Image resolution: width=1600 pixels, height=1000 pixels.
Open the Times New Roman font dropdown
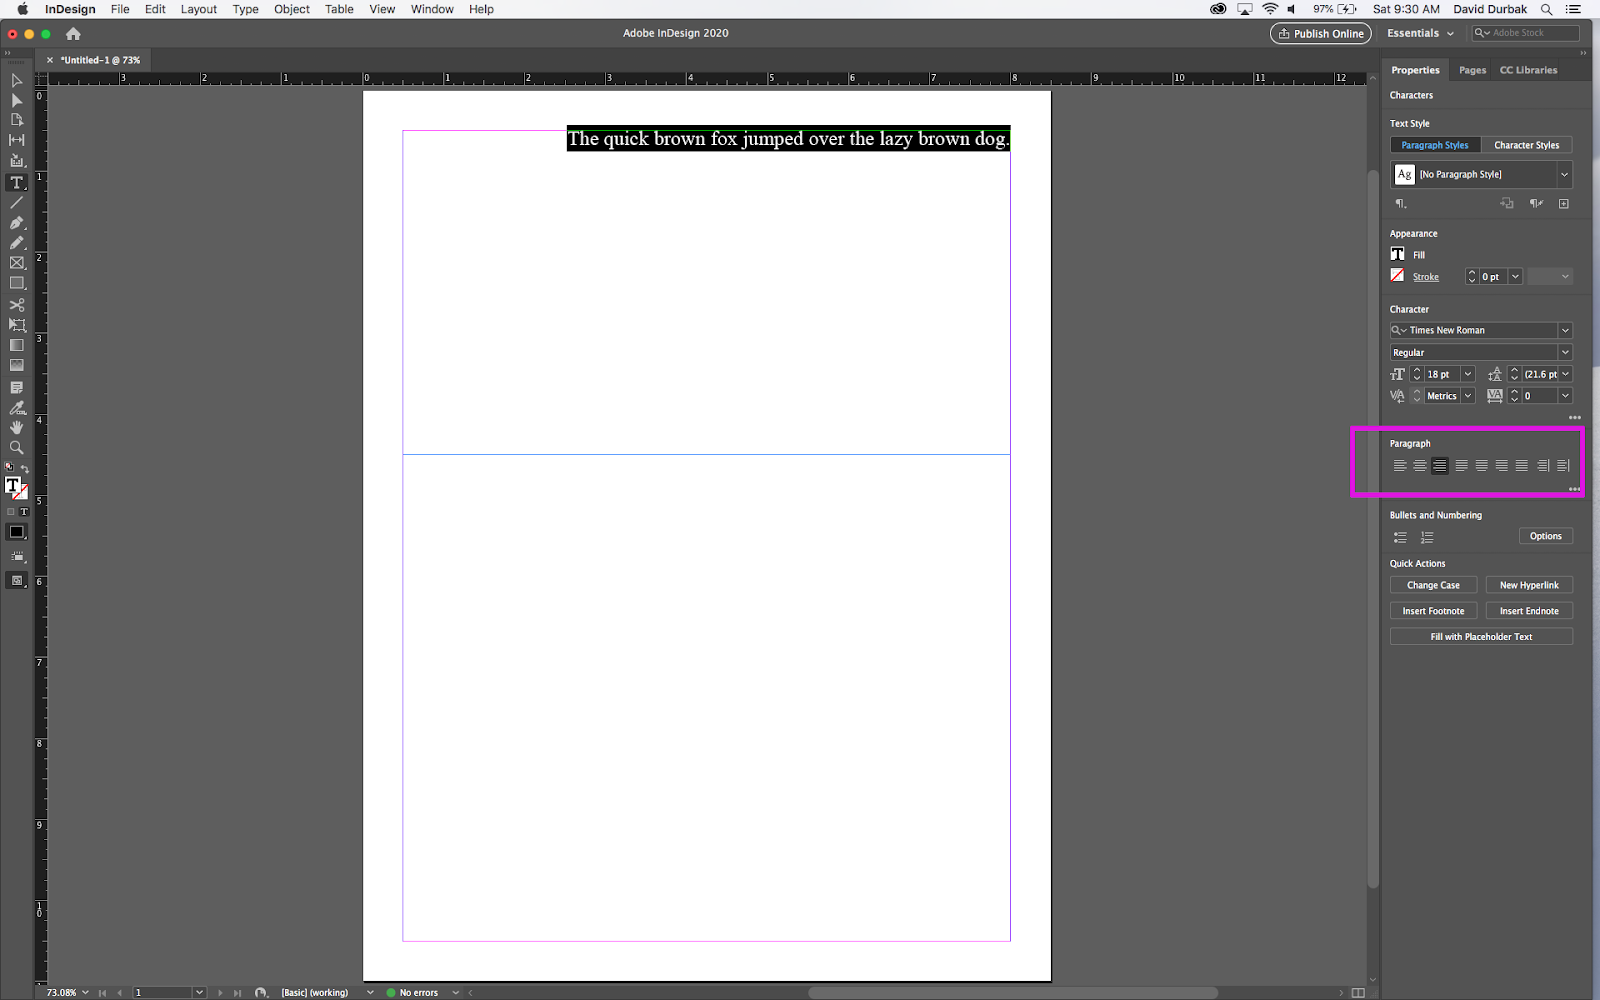(1565, 330)
